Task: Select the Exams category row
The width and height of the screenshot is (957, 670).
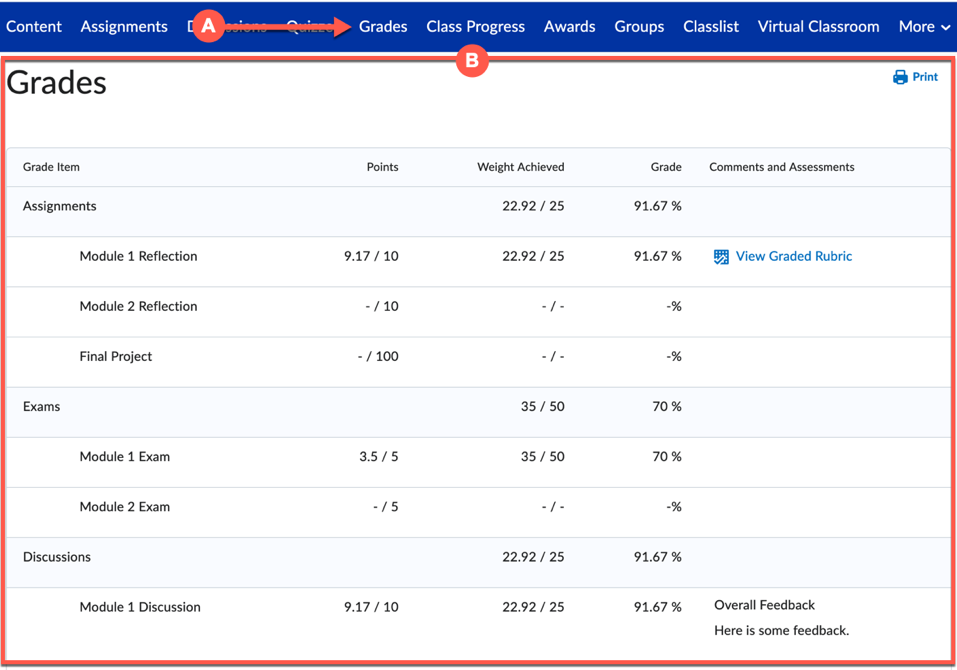Action: pos(42,407)
